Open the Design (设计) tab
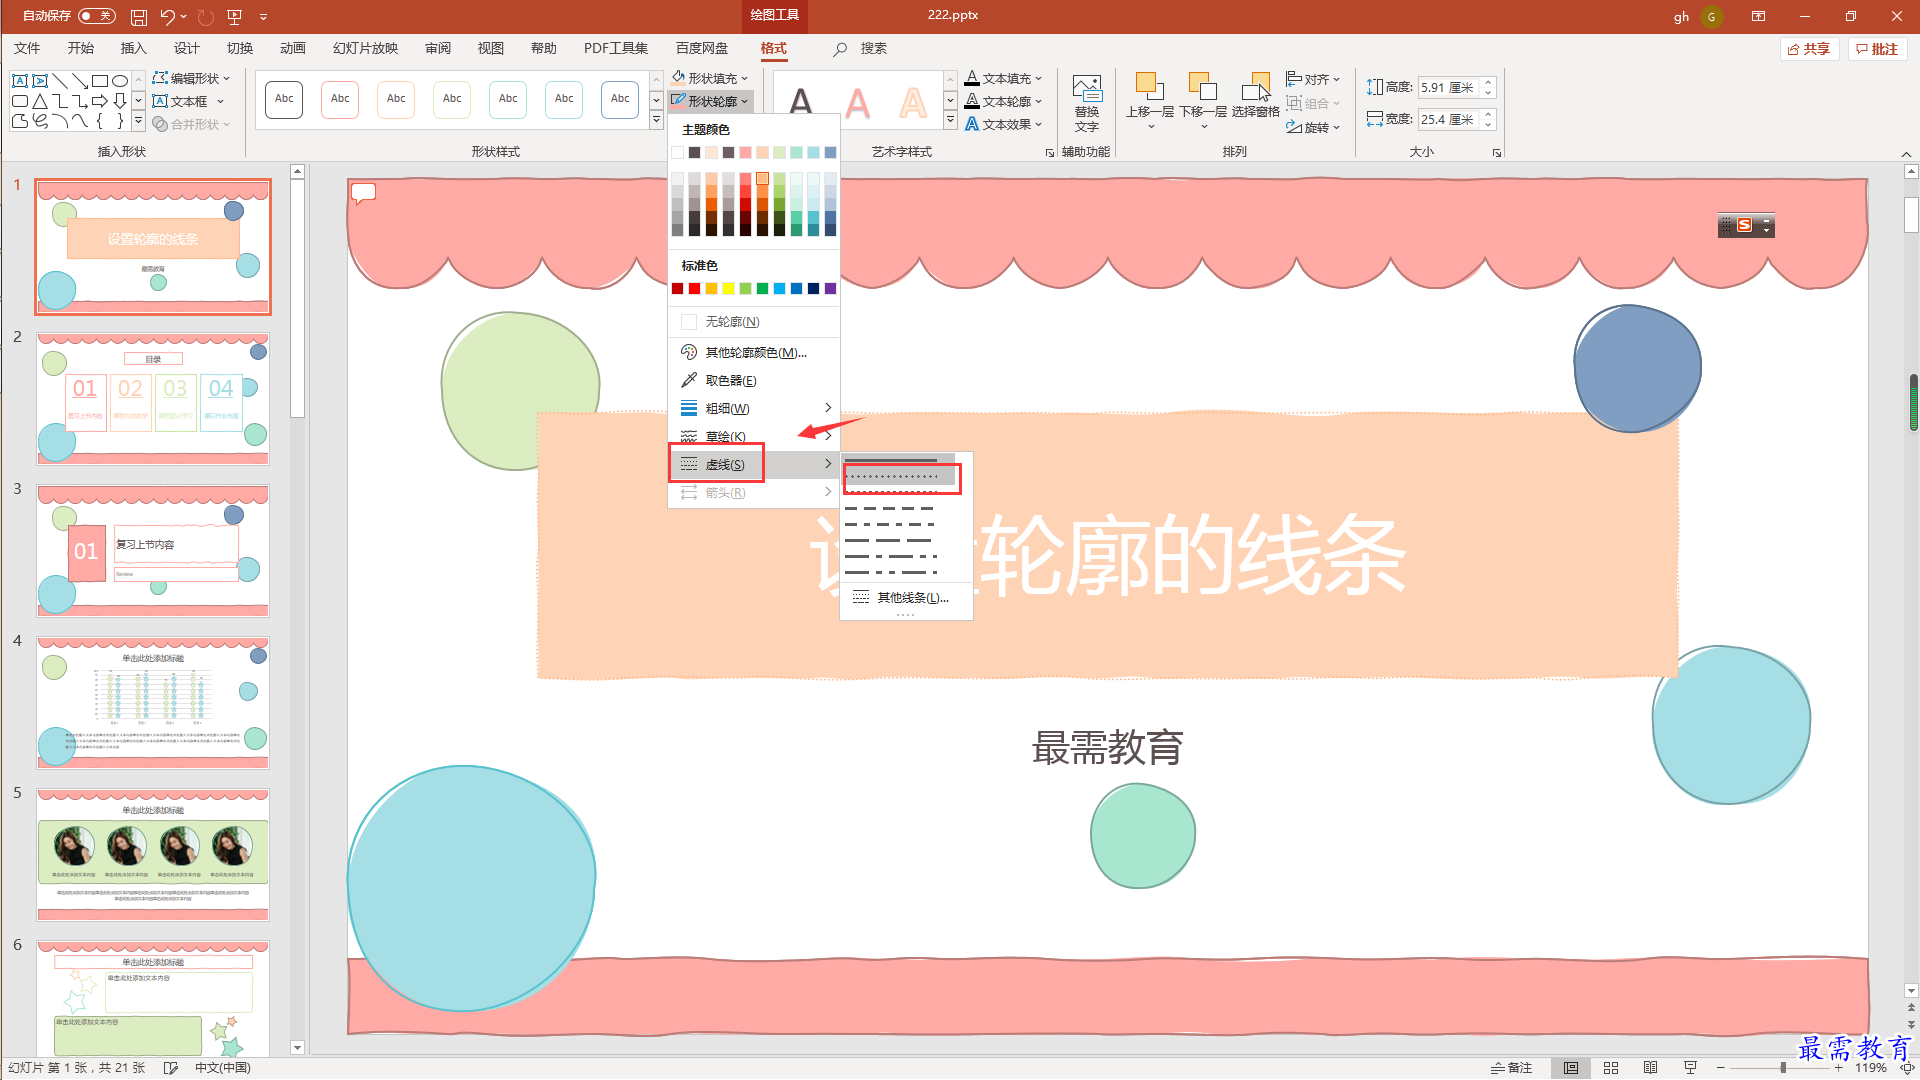This screenshot has height=1080, width=1920. [186, 48]
